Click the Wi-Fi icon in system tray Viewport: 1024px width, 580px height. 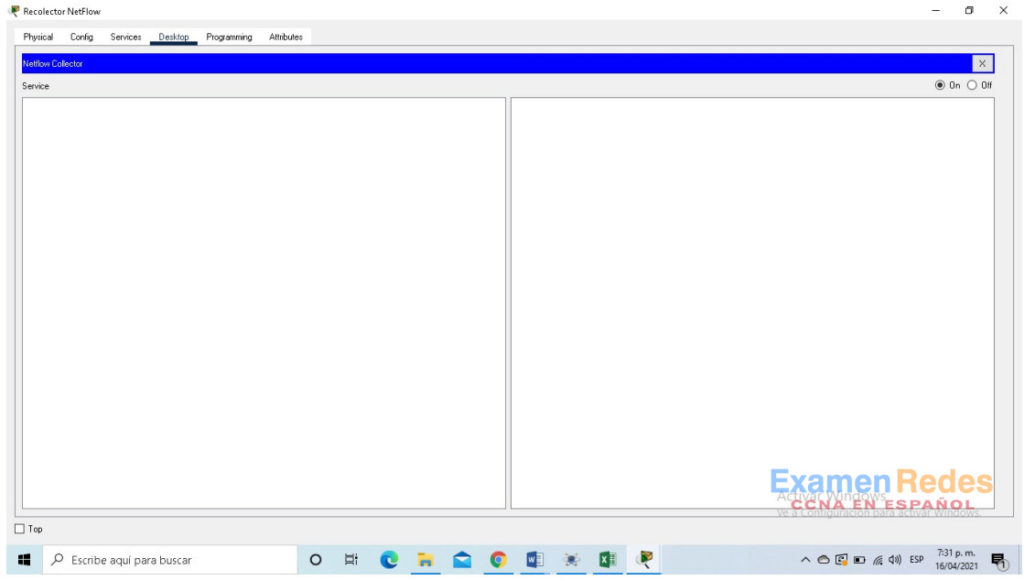tap(878, 559)
